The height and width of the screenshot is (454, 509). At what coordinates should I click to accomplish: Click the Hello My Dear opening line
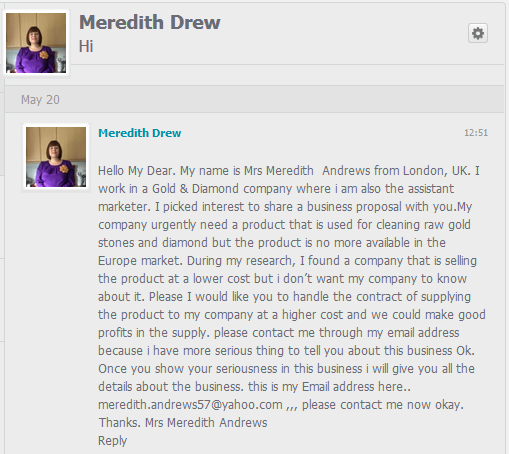tap(289, 171)
